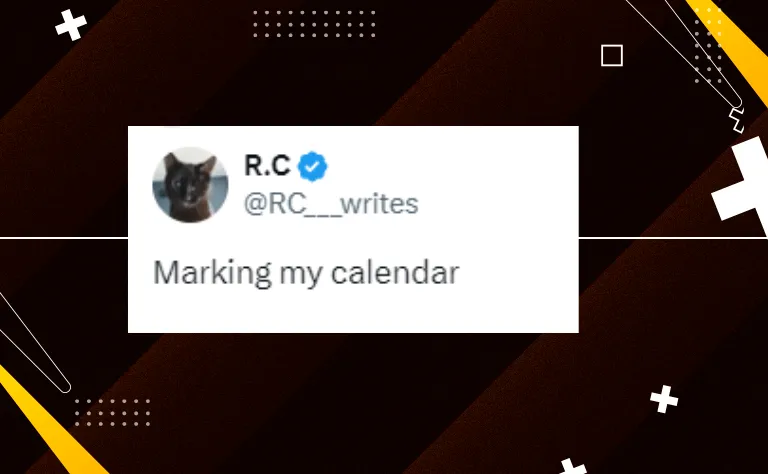Click the empty white area below tweet text

353,311
